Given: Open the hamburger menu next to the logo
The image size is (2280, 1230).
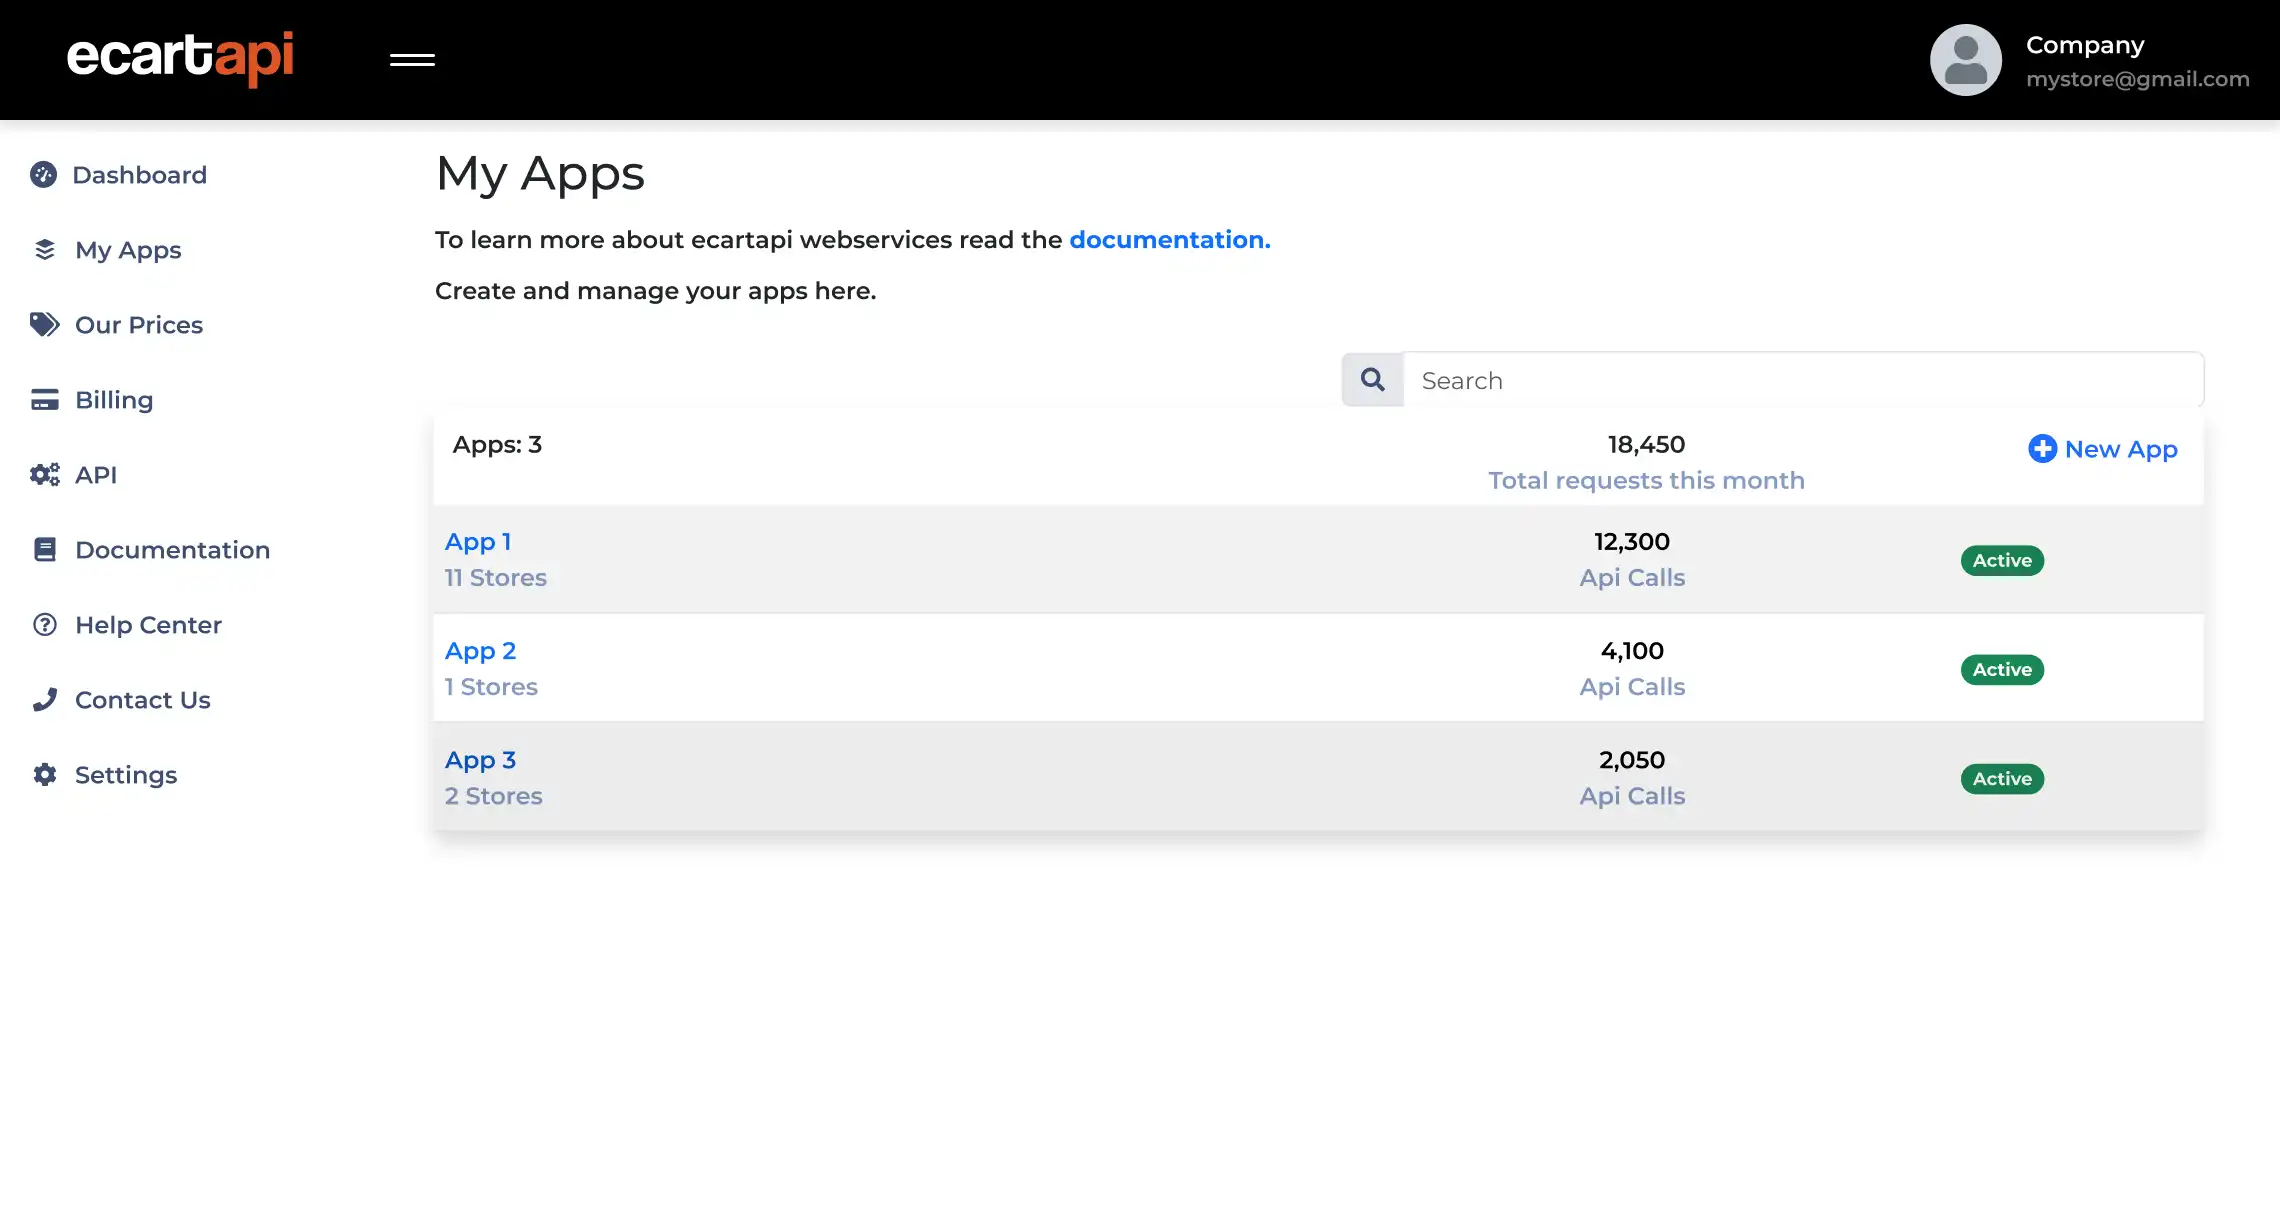Looking at the screenshot, I should [412, 60].
